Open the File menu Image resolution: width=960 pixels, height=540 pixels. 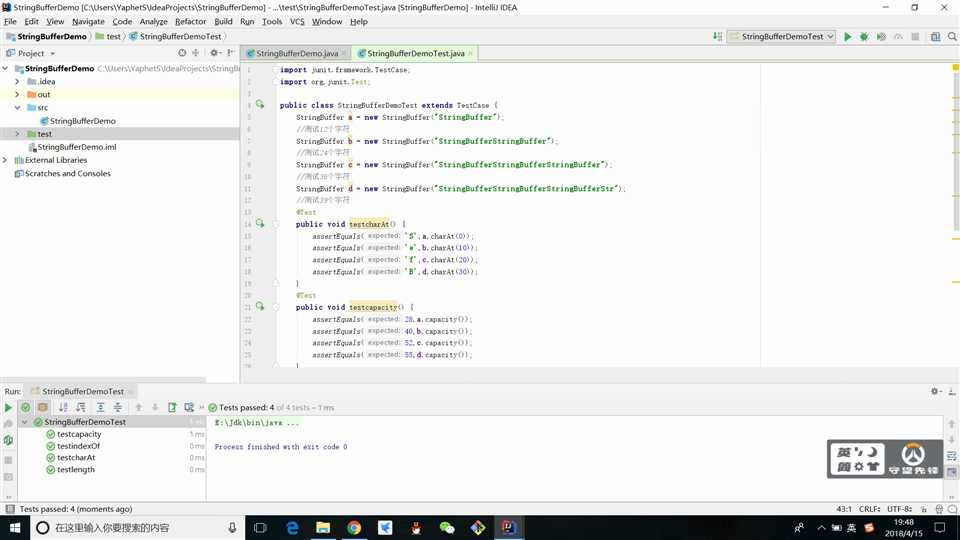point(10,21)
